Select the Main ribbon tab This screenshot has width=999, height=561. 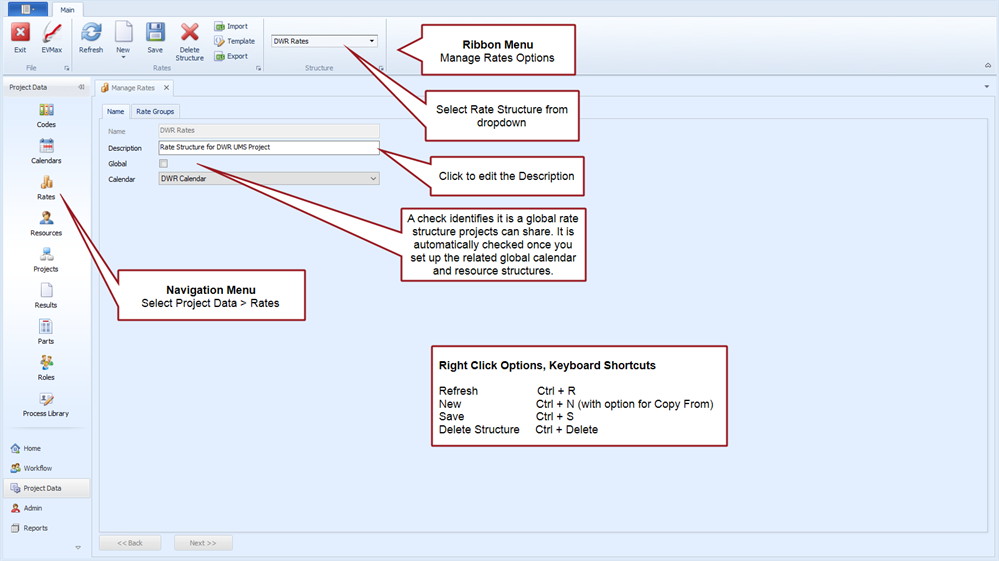(x=67, y=9)
